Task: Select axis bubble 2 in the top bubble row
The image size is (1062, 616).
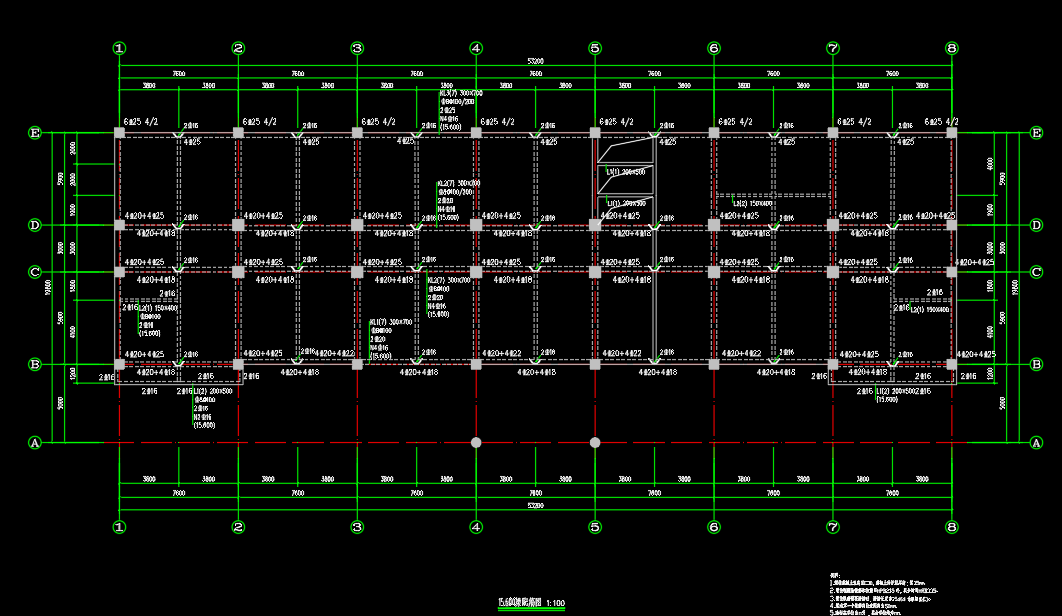Action: point(238,48)
